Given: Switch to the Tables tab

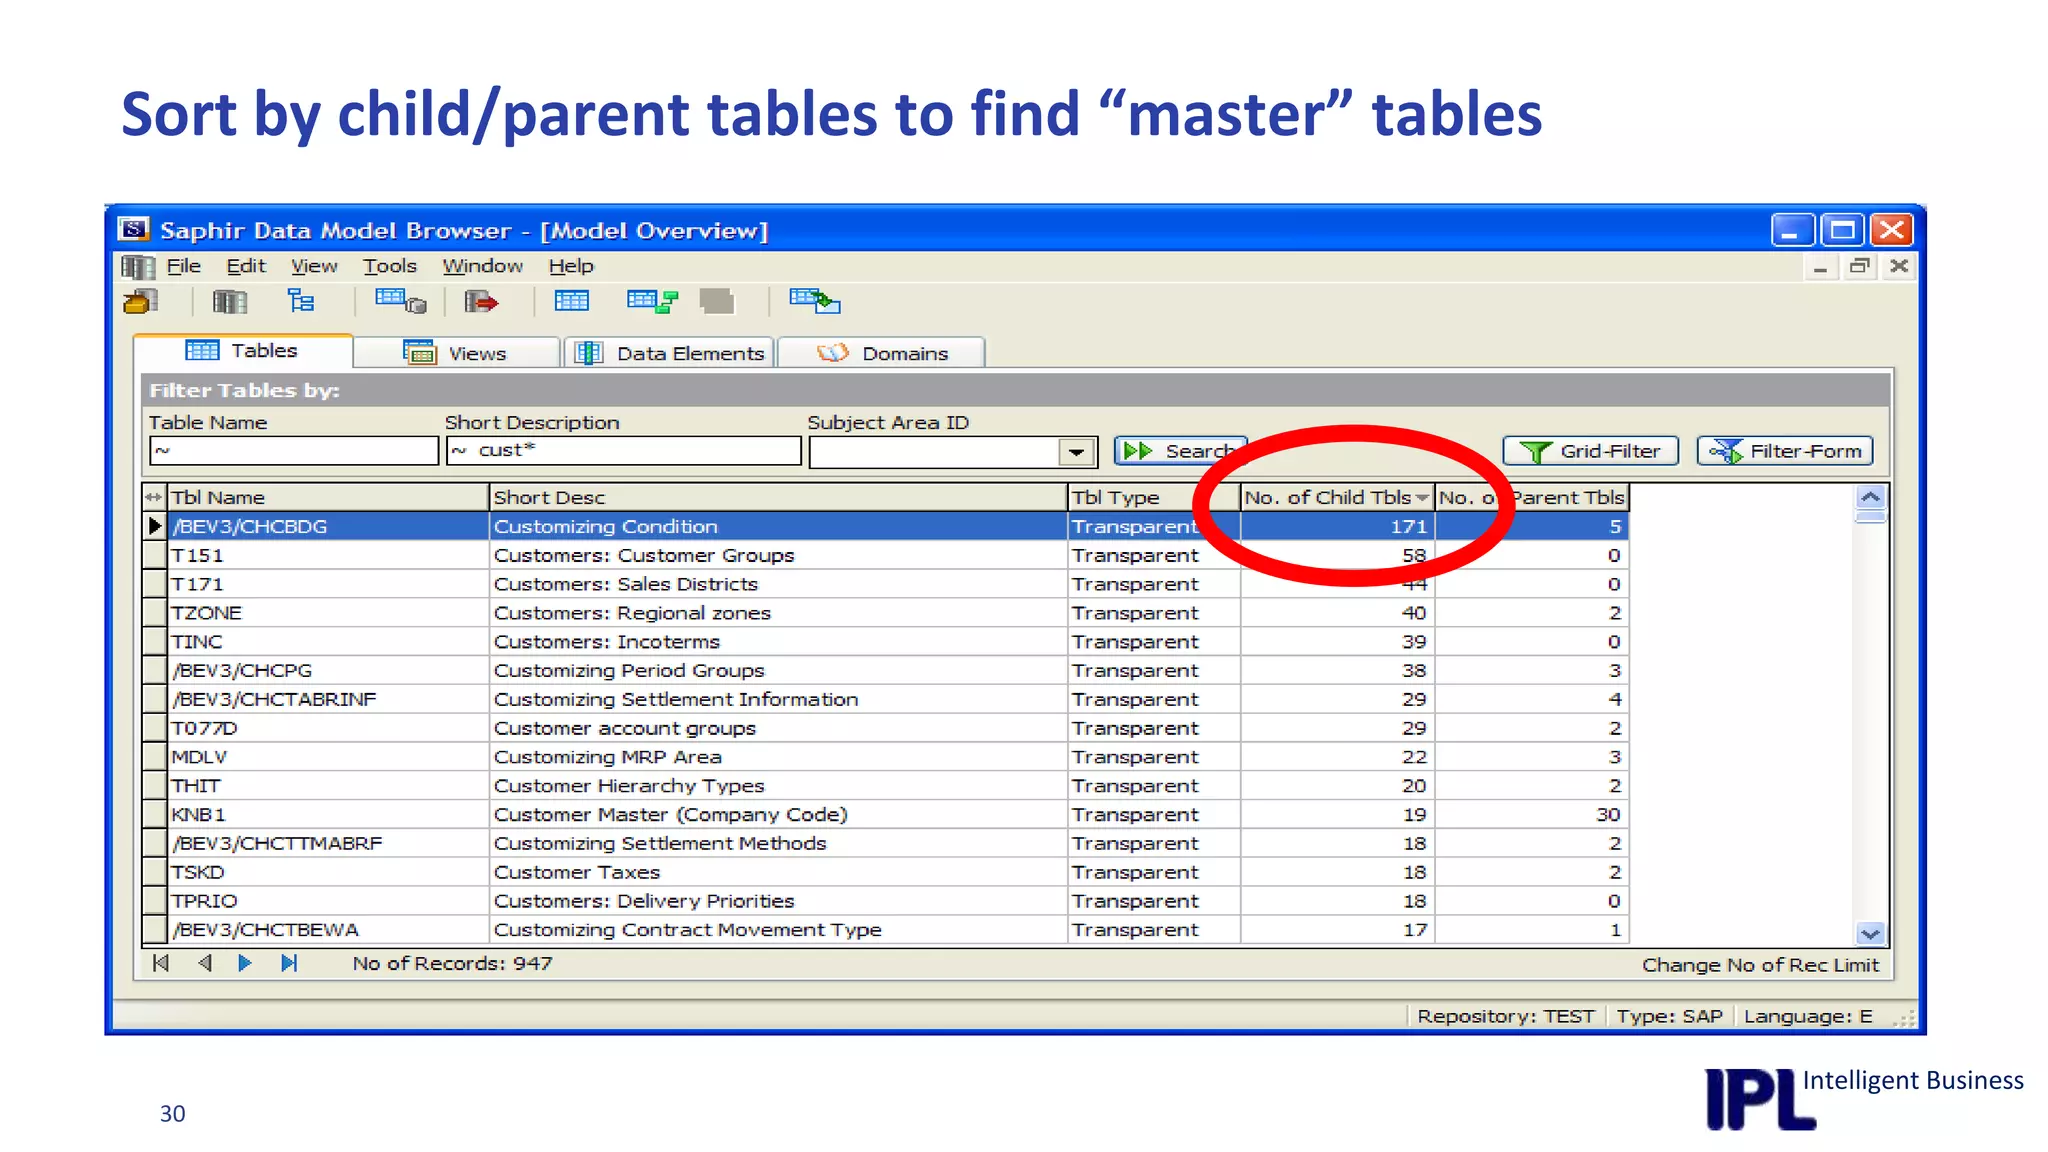Looking at the screenshot, I should point(243,351).
